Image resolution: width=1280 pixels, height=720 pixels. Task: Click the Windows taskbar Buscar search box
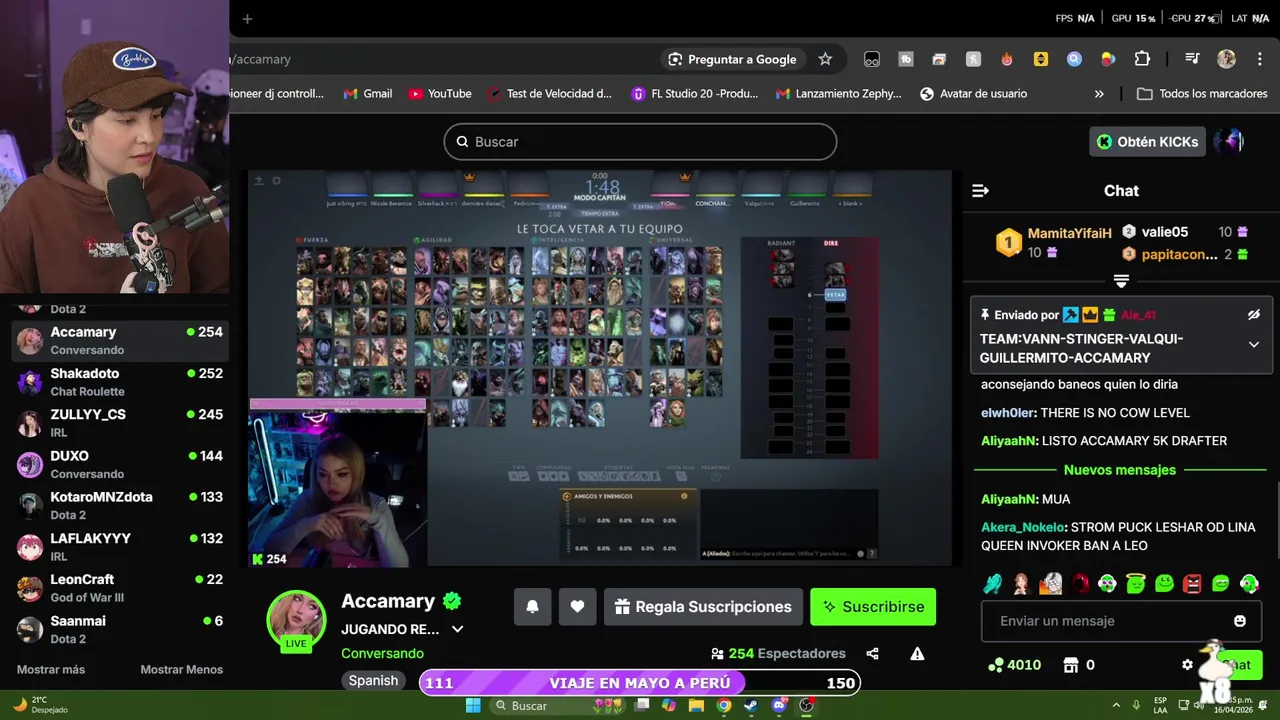[x=557, y=705]
